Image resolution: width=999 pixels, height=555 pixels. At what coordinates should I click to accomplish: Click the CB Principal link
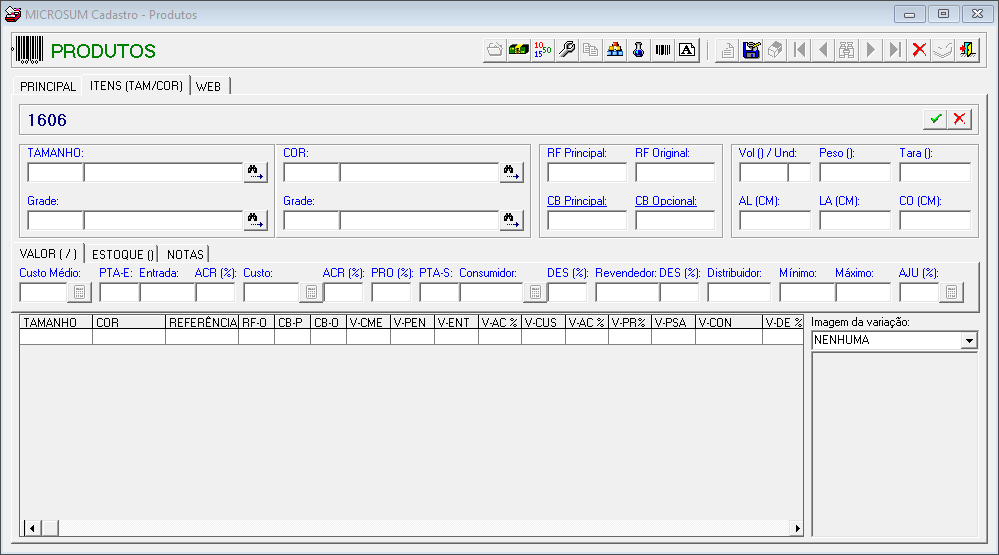click(x=577, y=201)
